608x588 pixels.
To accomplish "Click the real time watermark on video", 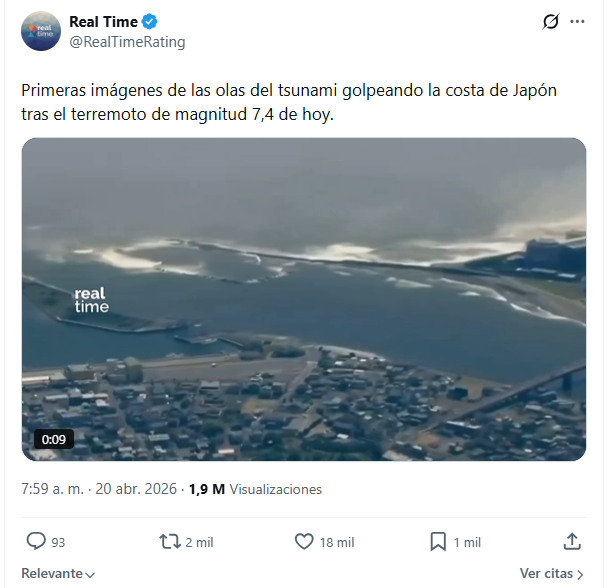I will click(92, 300).
